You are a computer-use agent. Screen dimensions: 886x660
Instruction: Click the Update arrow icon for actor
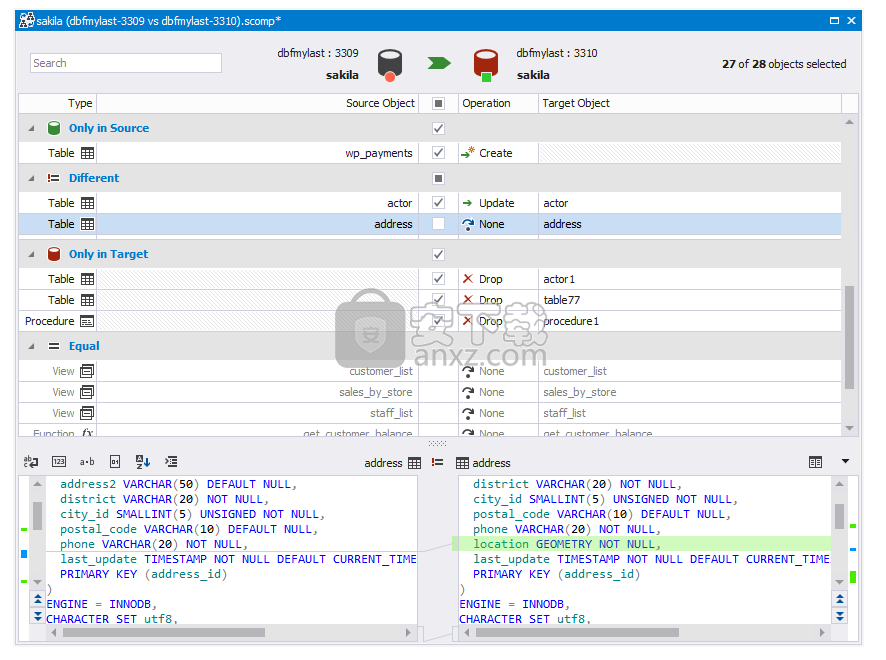(x=467, y=203)
